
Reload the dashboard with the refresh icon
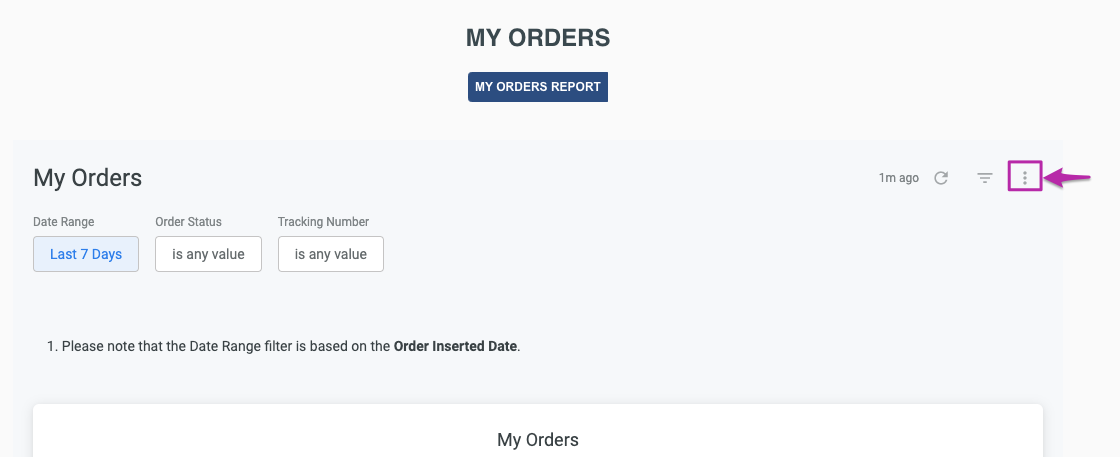click(x=941, y=178)
